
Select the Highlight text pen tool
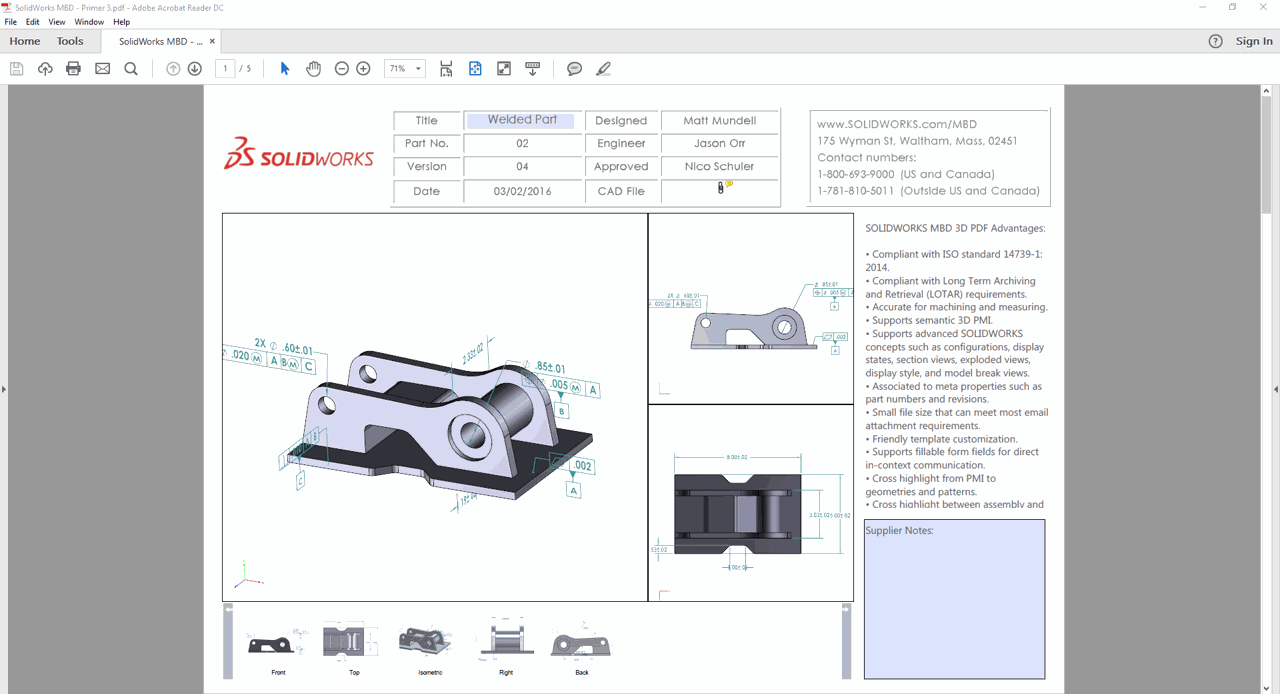pyautogui.click(x=603, y=69)
